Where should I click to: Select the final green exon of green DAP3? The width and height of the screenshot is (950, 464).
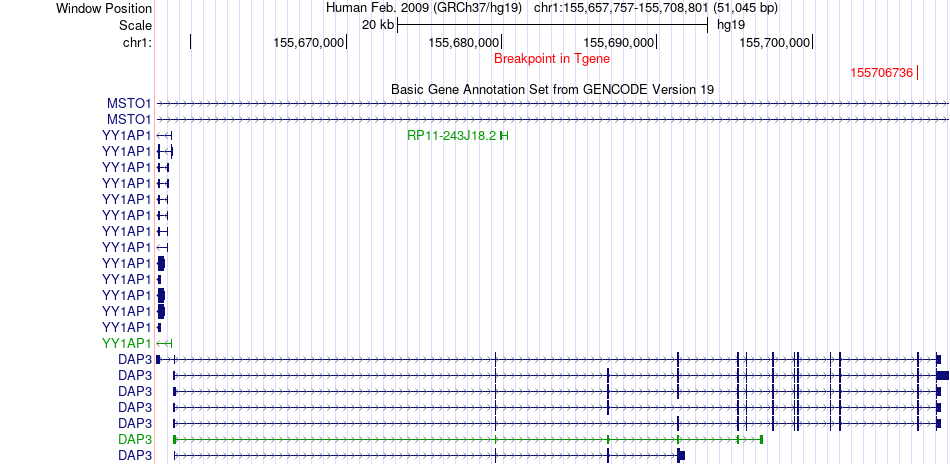(761, 439)
